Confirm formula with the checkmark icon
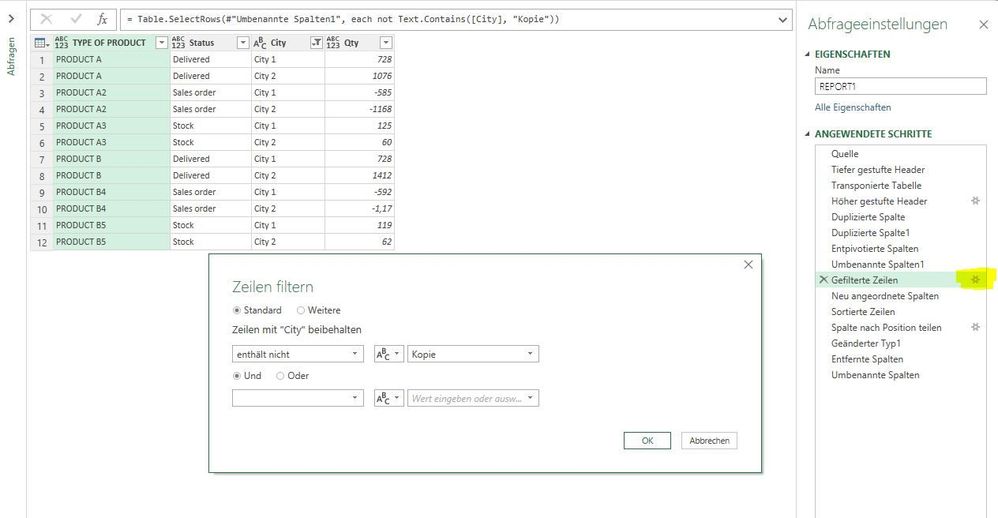 click(76, 19)
